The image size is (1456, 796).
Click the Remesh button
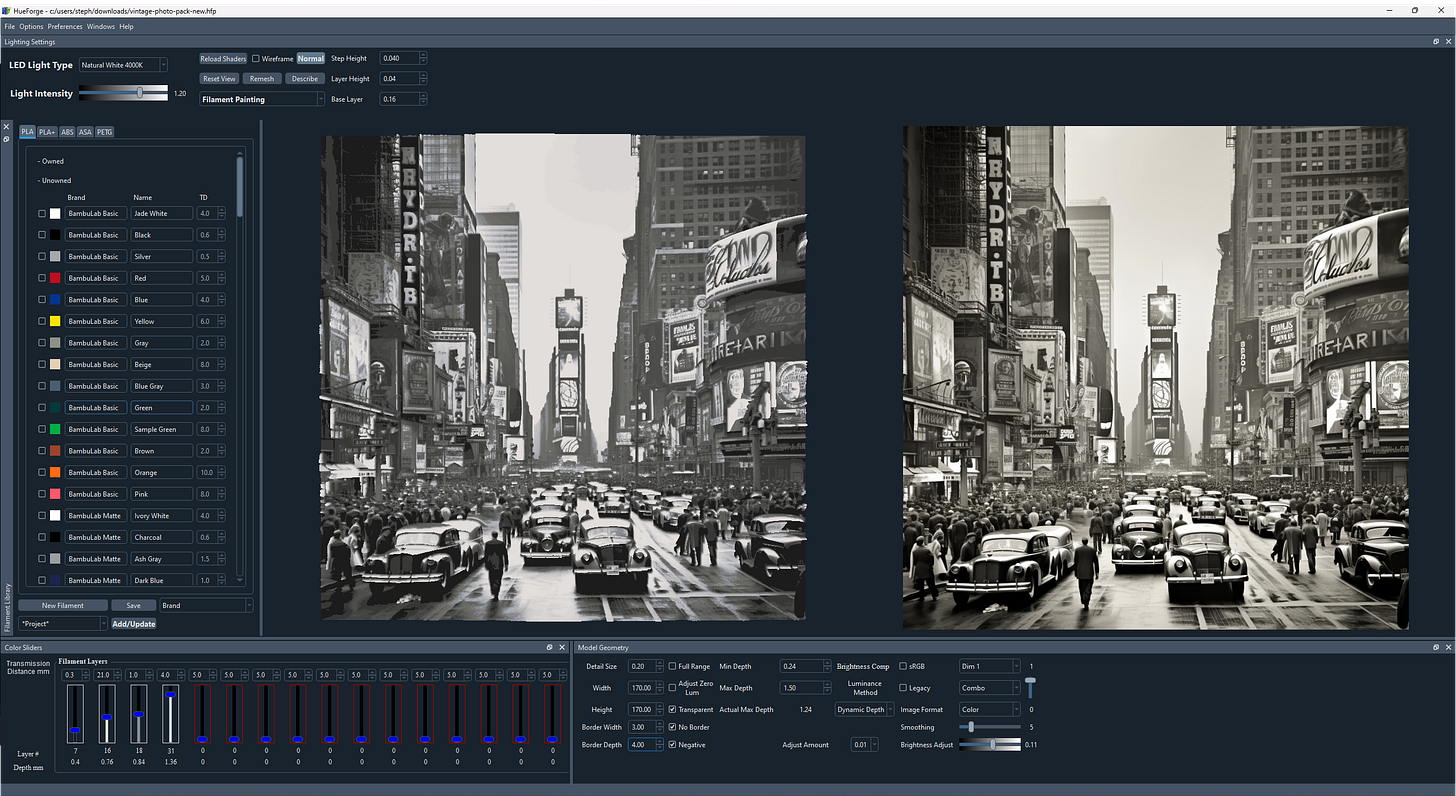tap(262, 79)
